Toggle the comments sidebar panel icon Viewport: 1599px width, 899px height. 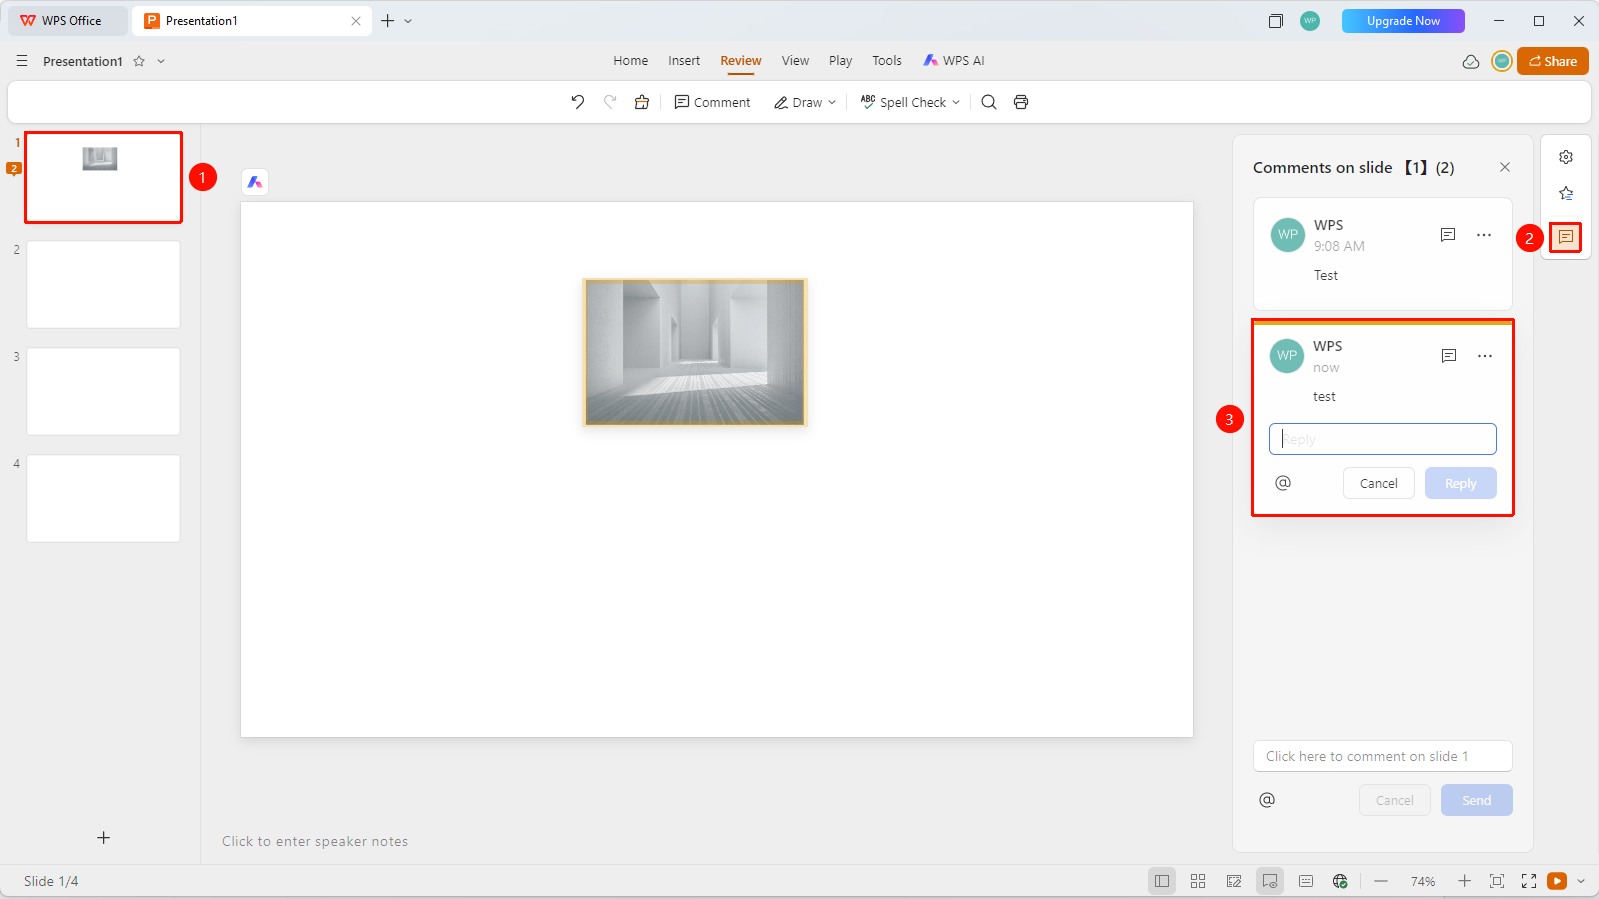click(x=1566, y=237)
